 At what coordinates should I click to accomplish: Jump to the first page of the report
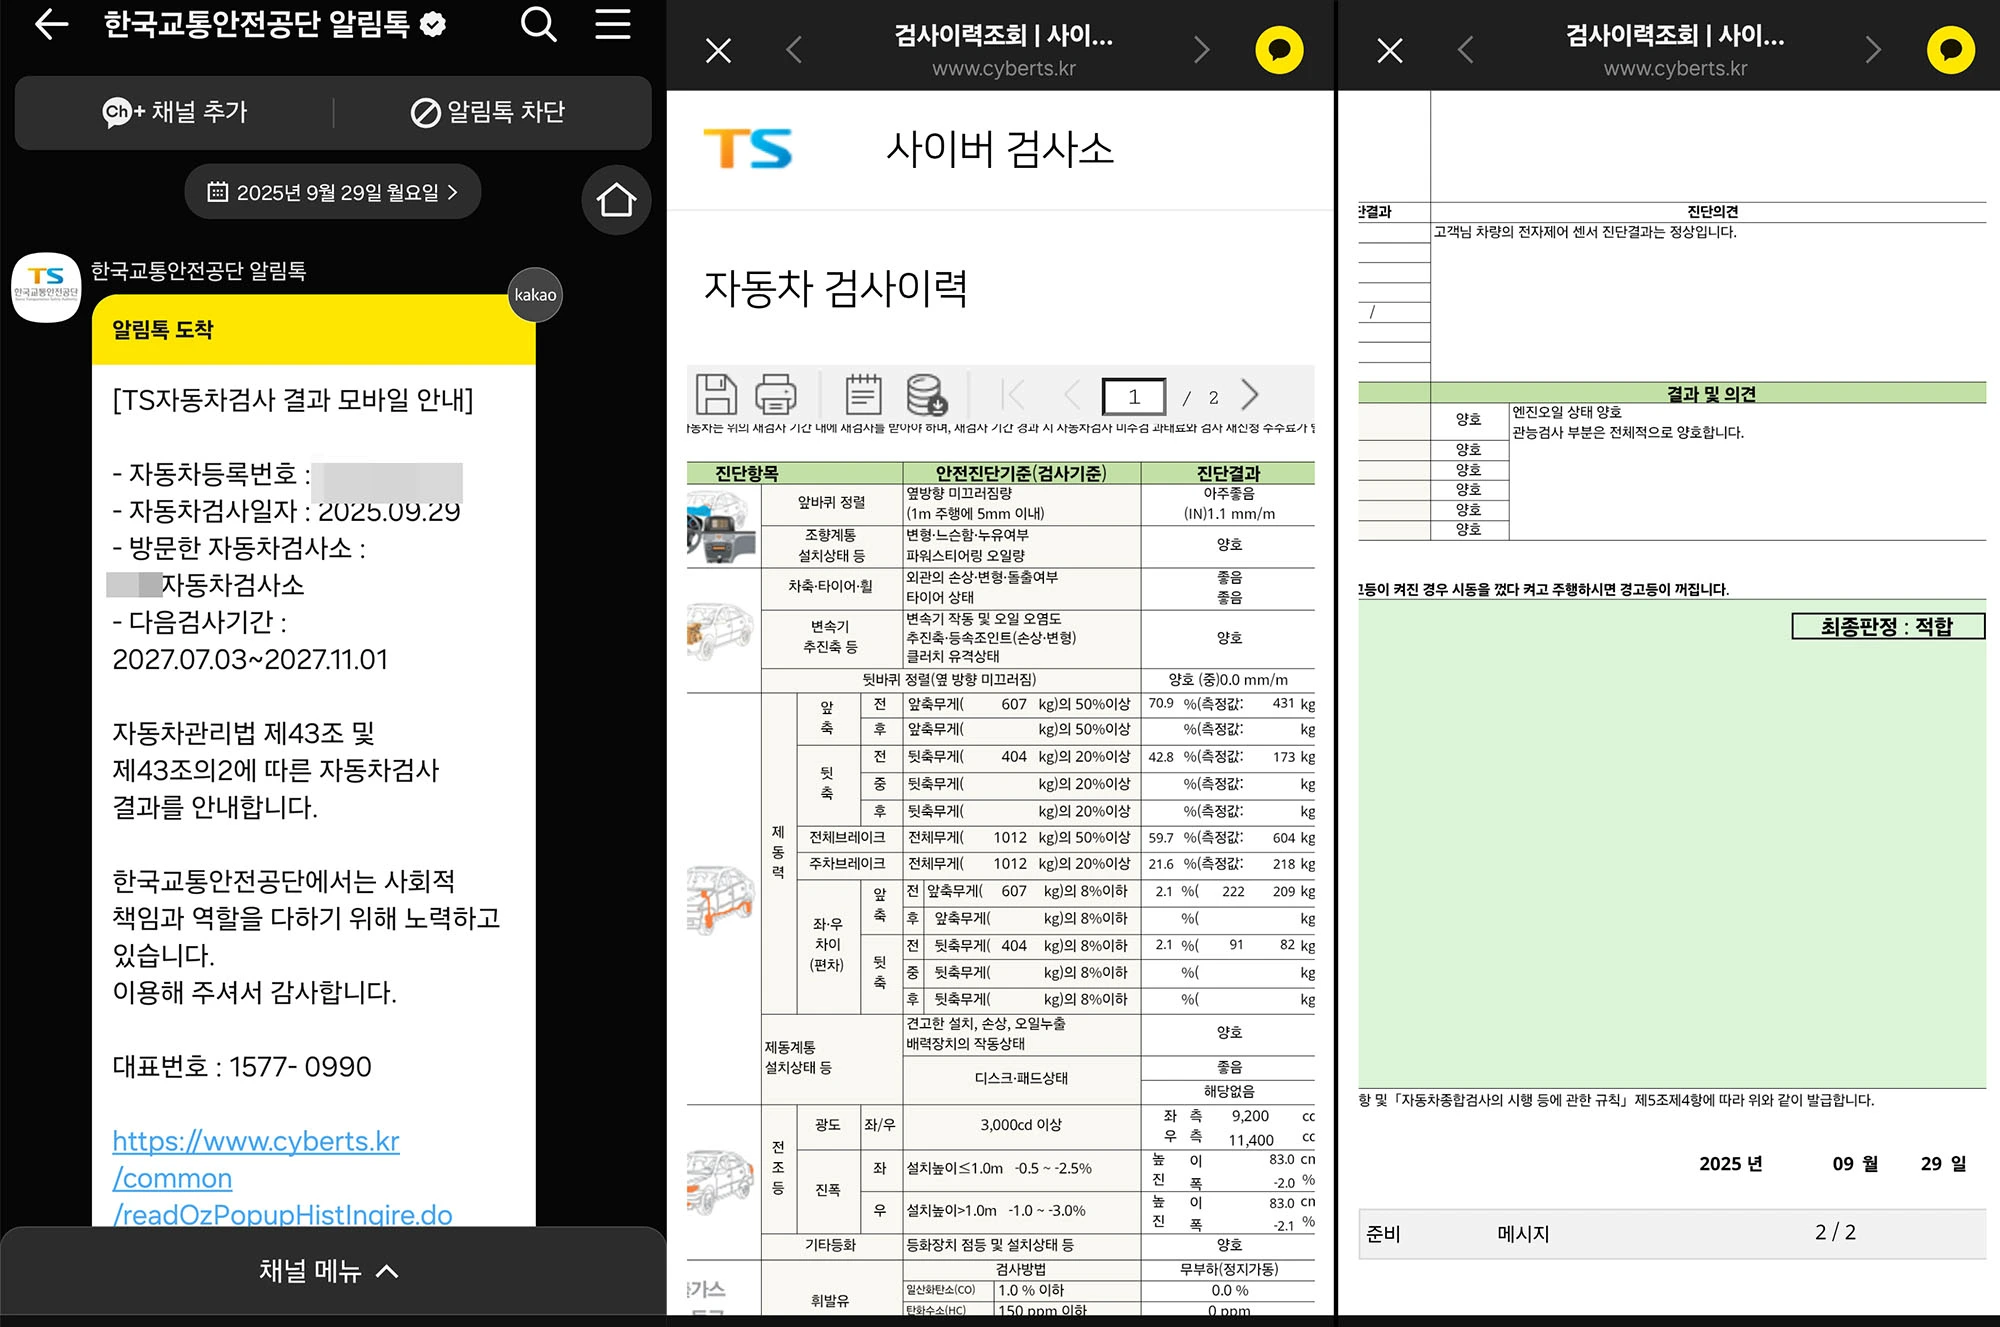[x=1013, y=394]
